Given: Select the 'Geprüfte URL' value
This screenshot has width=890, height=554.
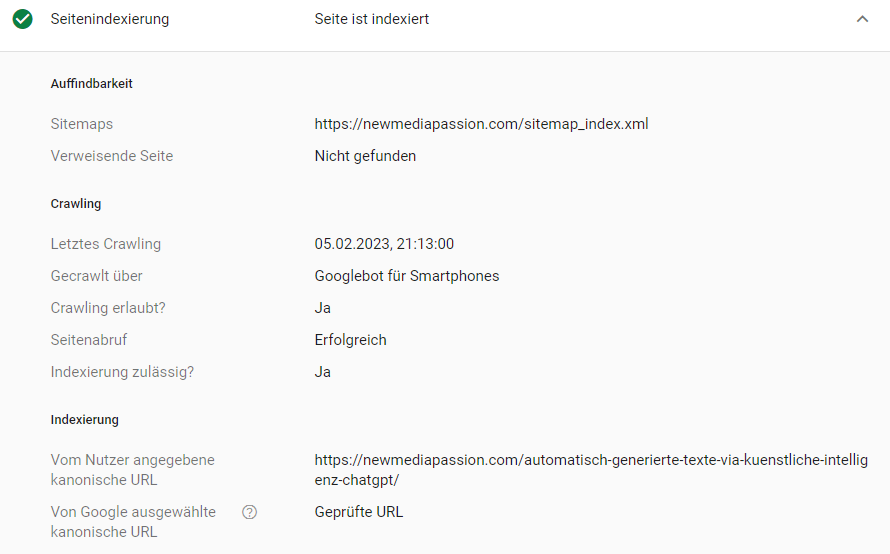Looking at the screenshot, I should coord(359,511).
